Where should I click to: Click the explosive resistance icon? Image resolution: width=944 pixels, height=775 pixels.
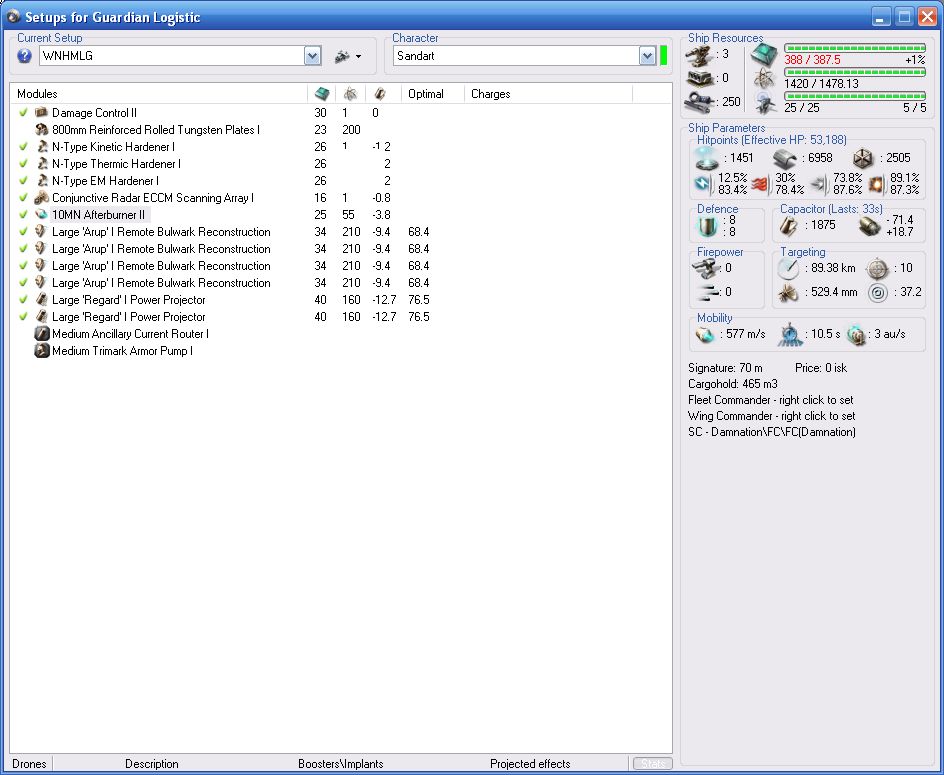coord(876,184)
